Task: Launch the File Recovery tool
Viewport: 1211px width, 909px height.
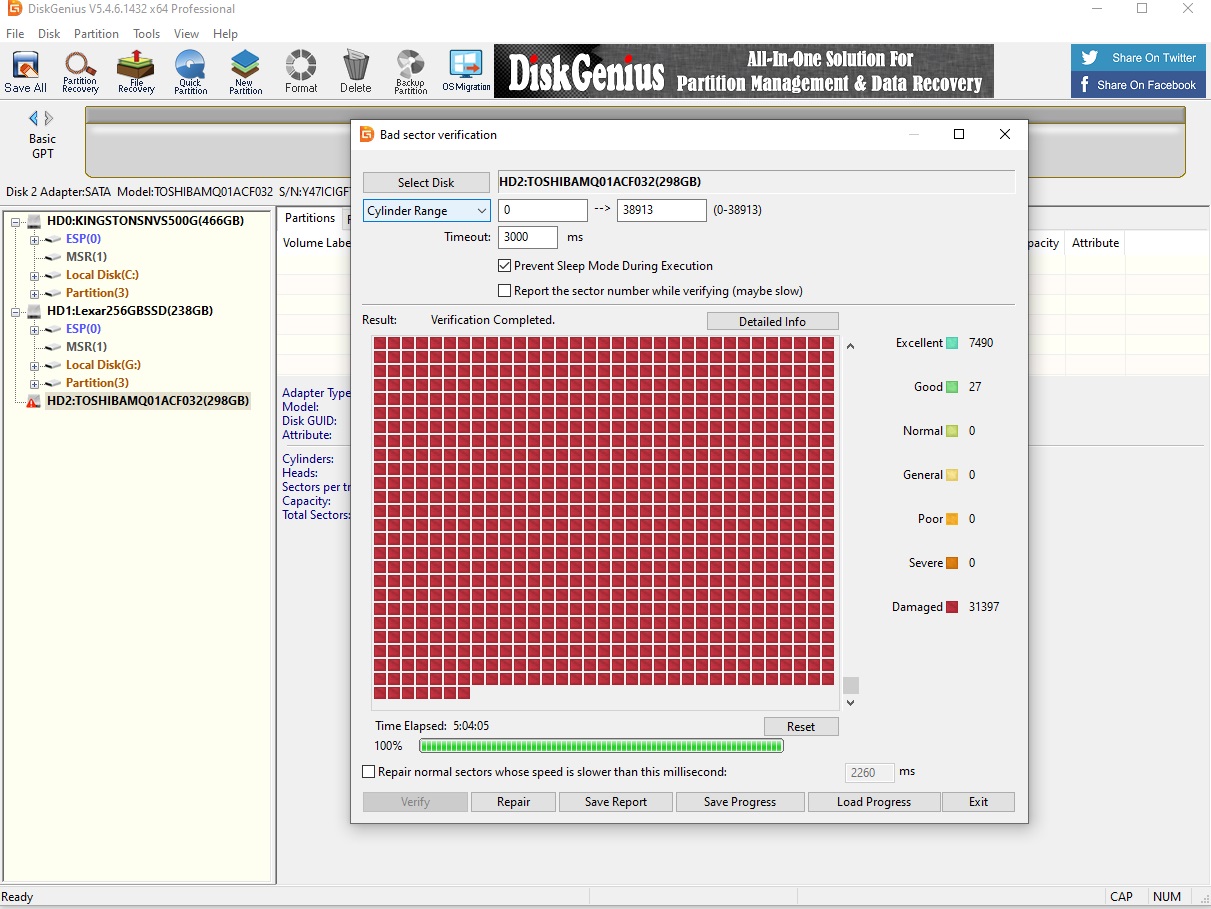Action: pyautogui.click(x=136, y=72)
